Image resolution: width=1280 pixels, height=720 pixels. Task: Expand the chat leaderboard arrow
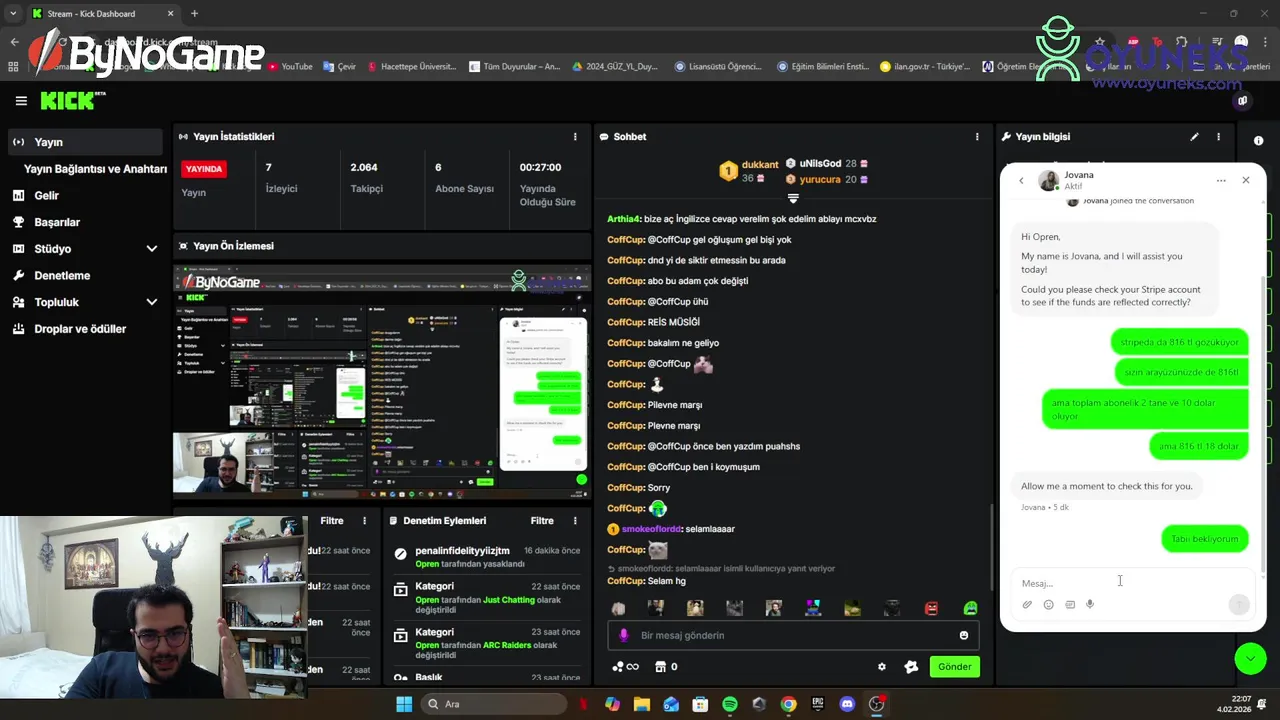click(x=793, y=199)
